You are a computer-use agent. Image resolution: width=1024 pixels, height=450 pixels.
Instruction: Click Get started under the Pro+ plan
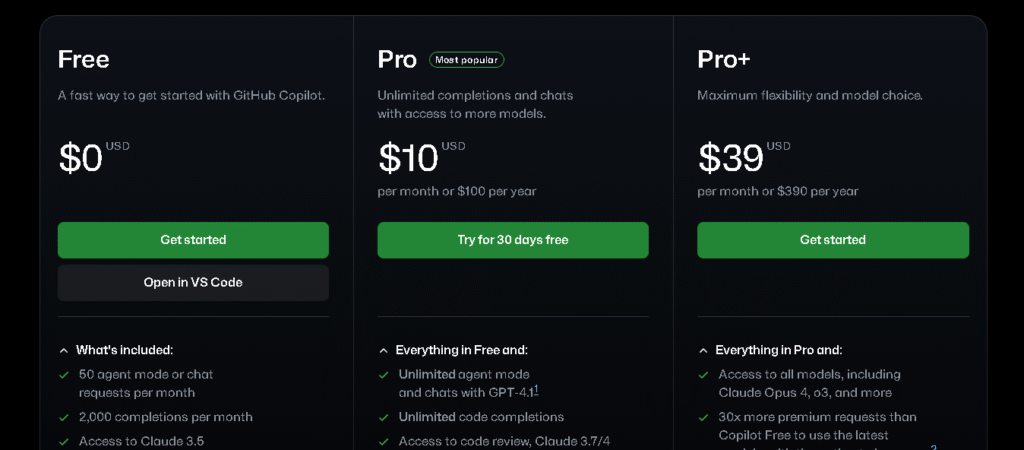pyautogui.click(x=833, y=240)
